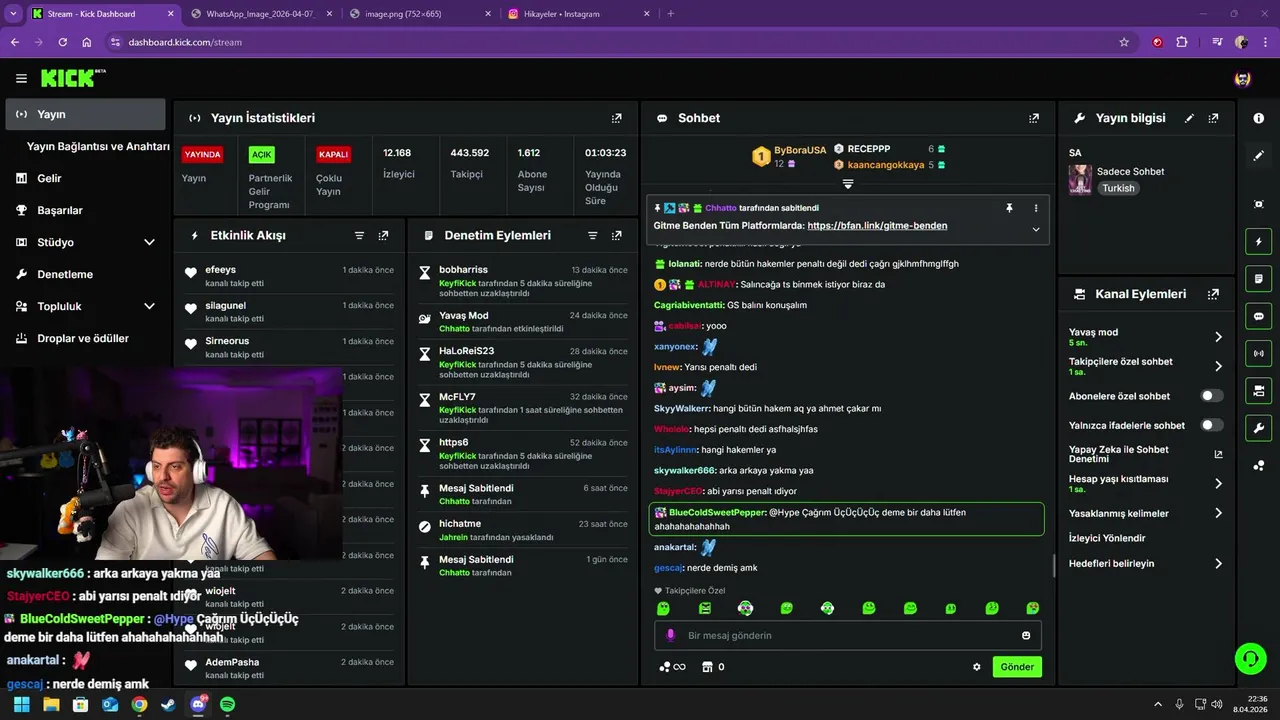Click the chat bubble icon in right rail
Viewport: 1280px width, 720px height.
coord(1258,316)
